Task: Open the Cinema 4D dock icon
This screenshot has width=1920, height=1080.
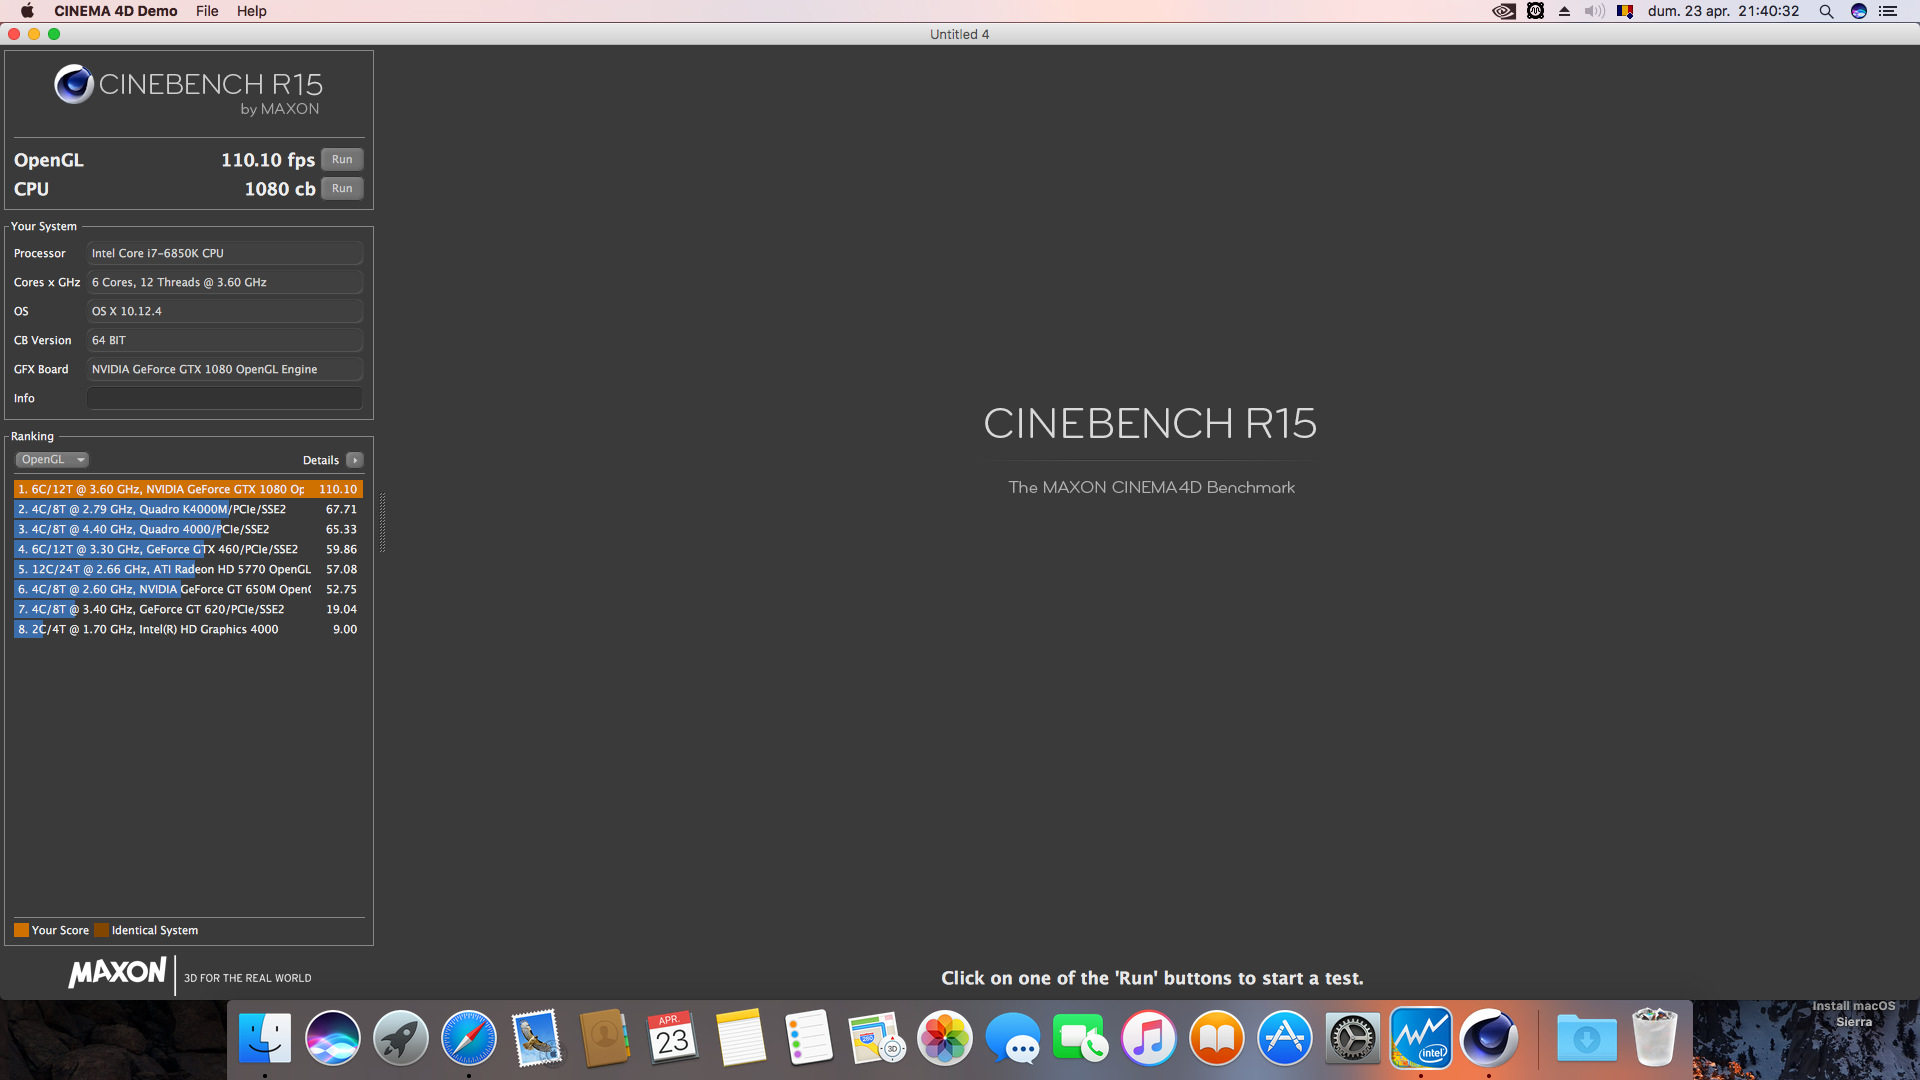Action: click(1488, 1038)
